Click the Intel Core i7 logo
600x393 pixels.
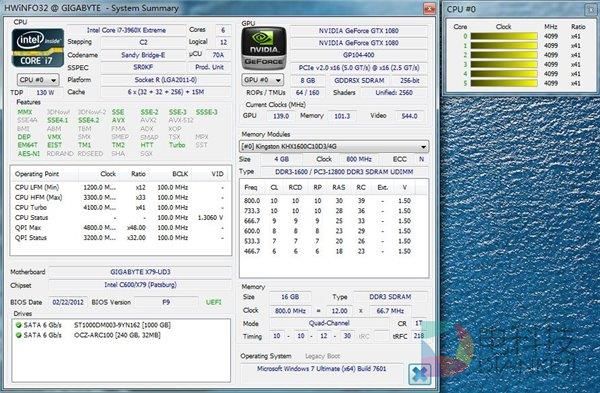point(38,48)
